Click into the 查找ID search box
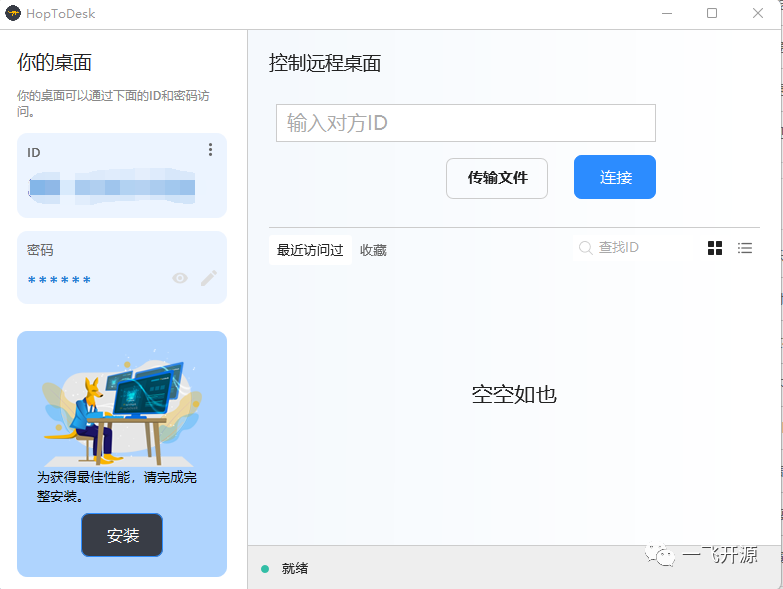The image size is (783, 589). [640, 247]
